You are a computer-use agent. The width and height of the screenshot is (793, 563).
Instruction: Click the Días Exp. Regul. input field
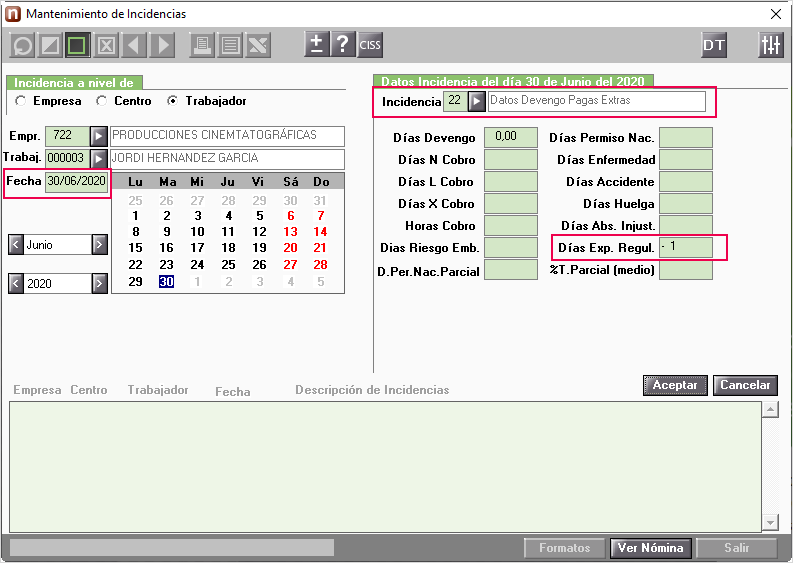(x=686, y=247)
